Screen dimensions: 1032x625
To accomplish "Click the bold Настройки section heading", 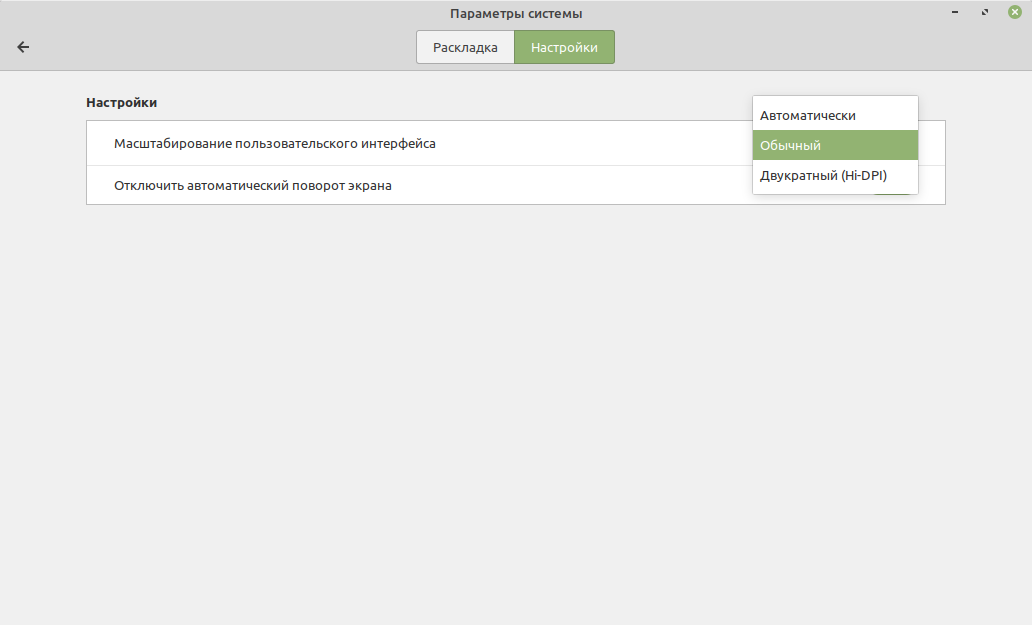I will pos(121,103).
